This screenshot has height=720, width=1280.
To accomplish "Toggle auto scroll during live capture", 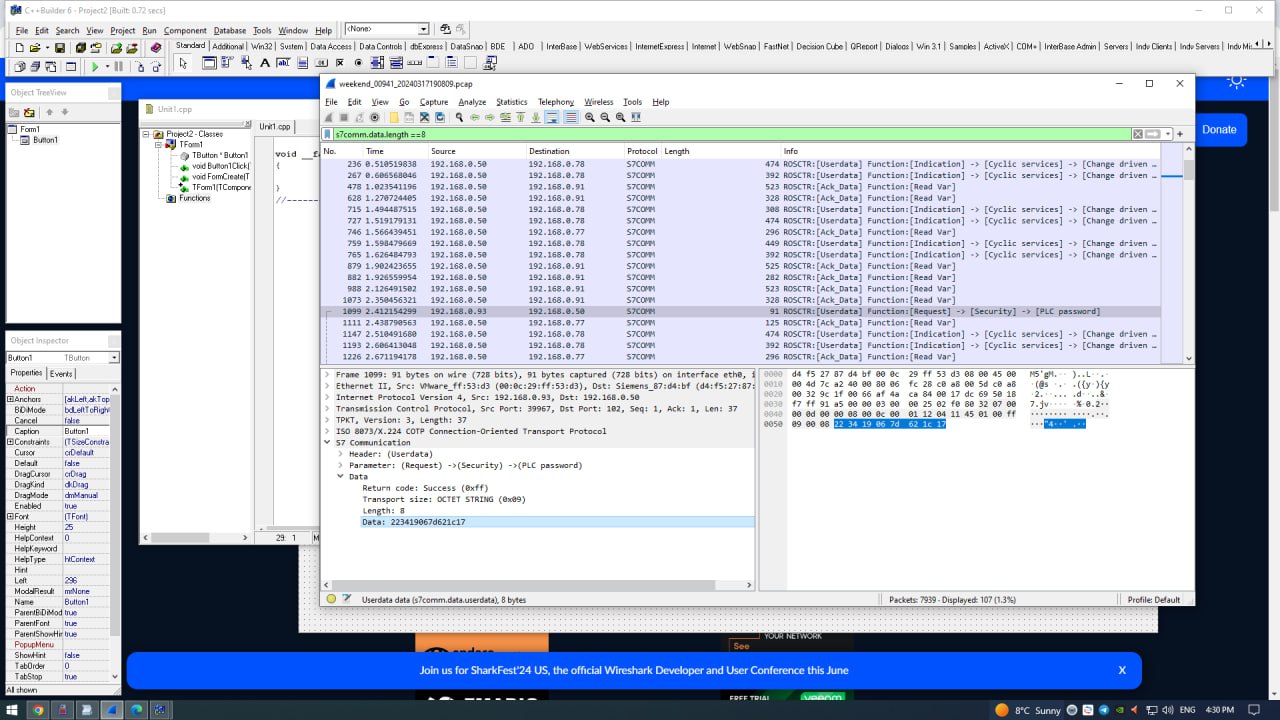I will [x=551, y=117].
